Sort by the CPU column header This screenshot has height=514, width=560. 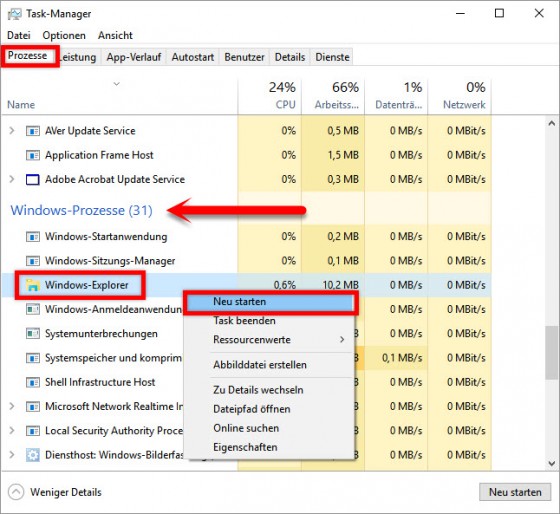tap(270, 96)
